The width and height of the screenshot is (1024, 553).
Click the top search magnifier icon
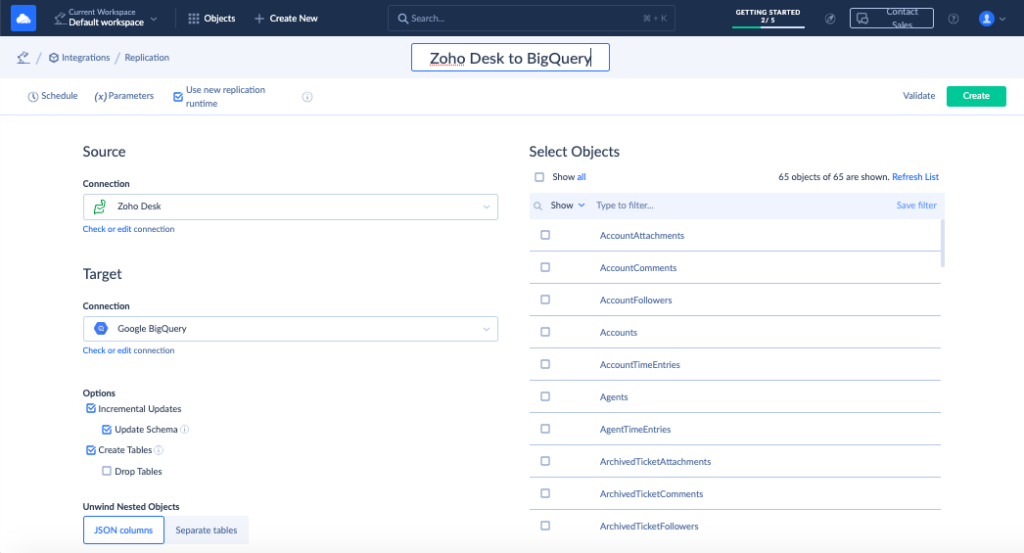click(403, 18)
